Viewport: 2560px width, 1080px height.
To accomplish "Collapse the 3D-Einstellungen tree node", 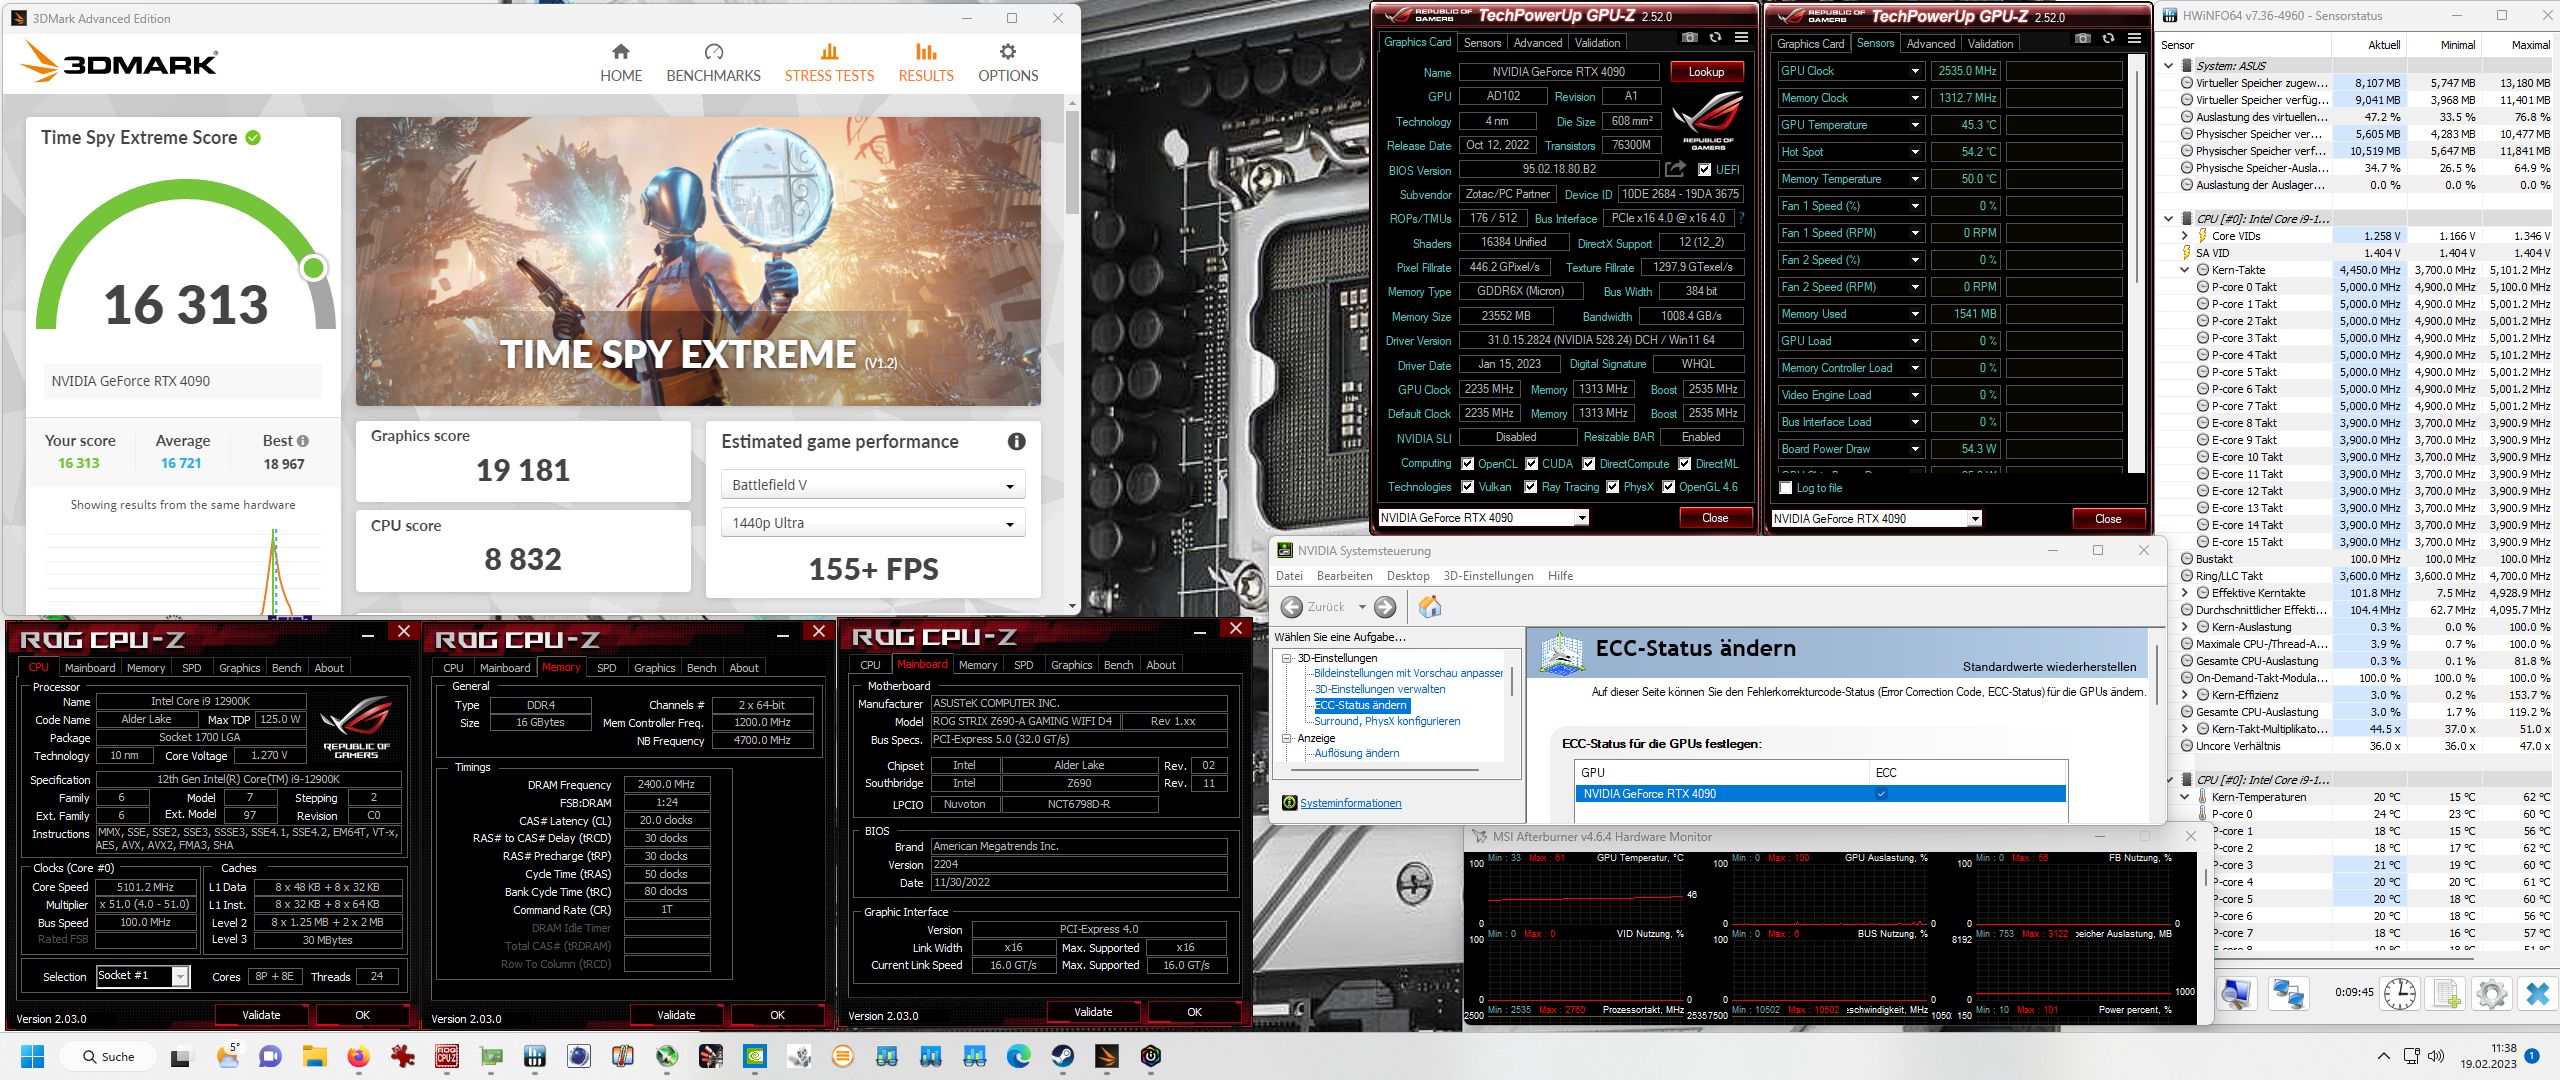I will click(x=1287, y=658).
